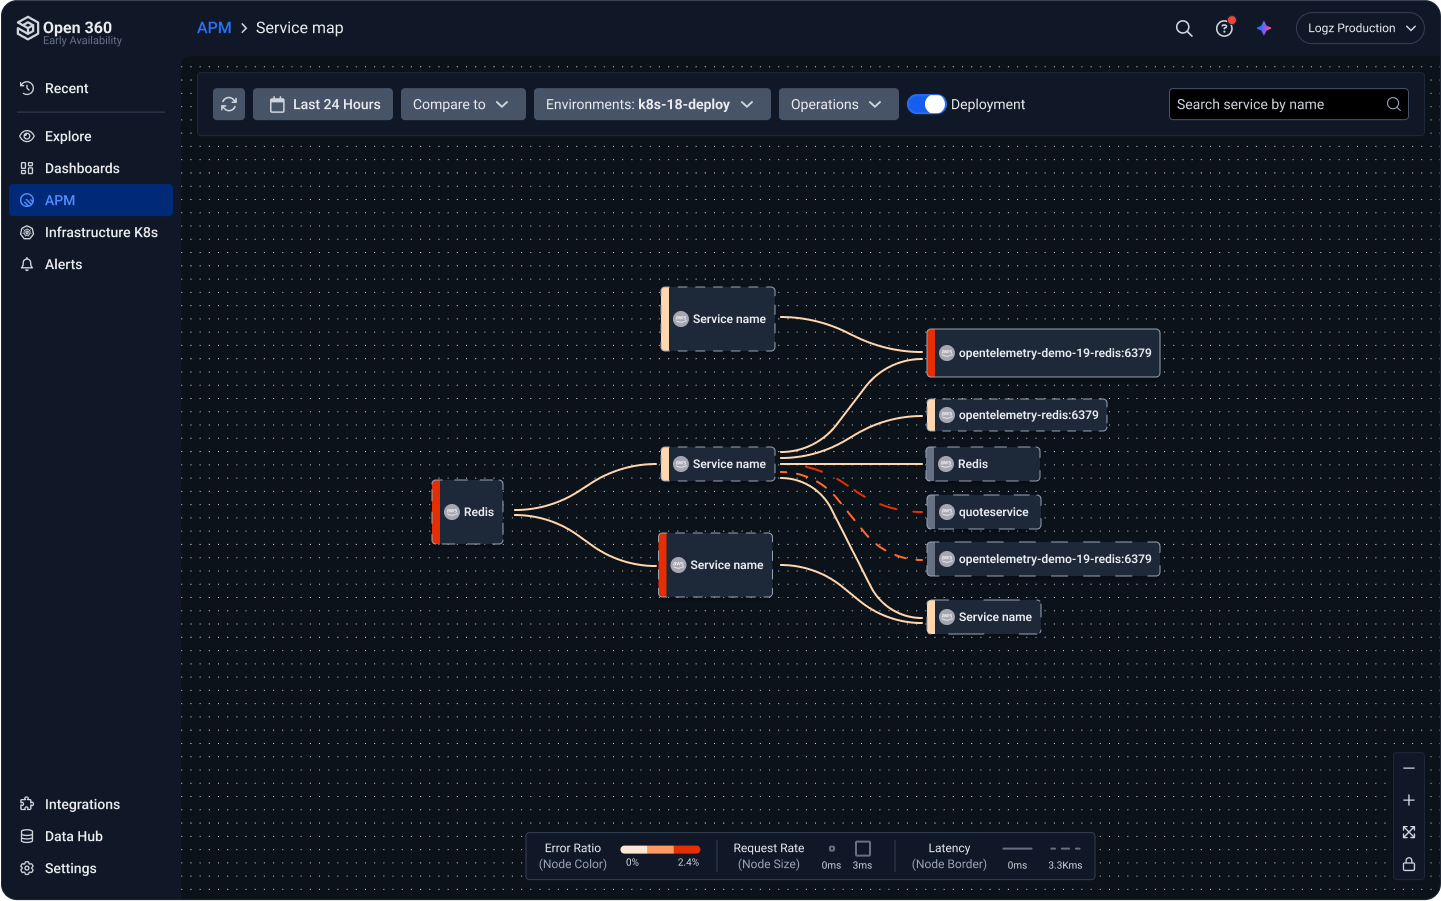Select the opentelemetry-redis:6379 node
This screenshot has height=901, width=1441.
[x=1017, y=415]
